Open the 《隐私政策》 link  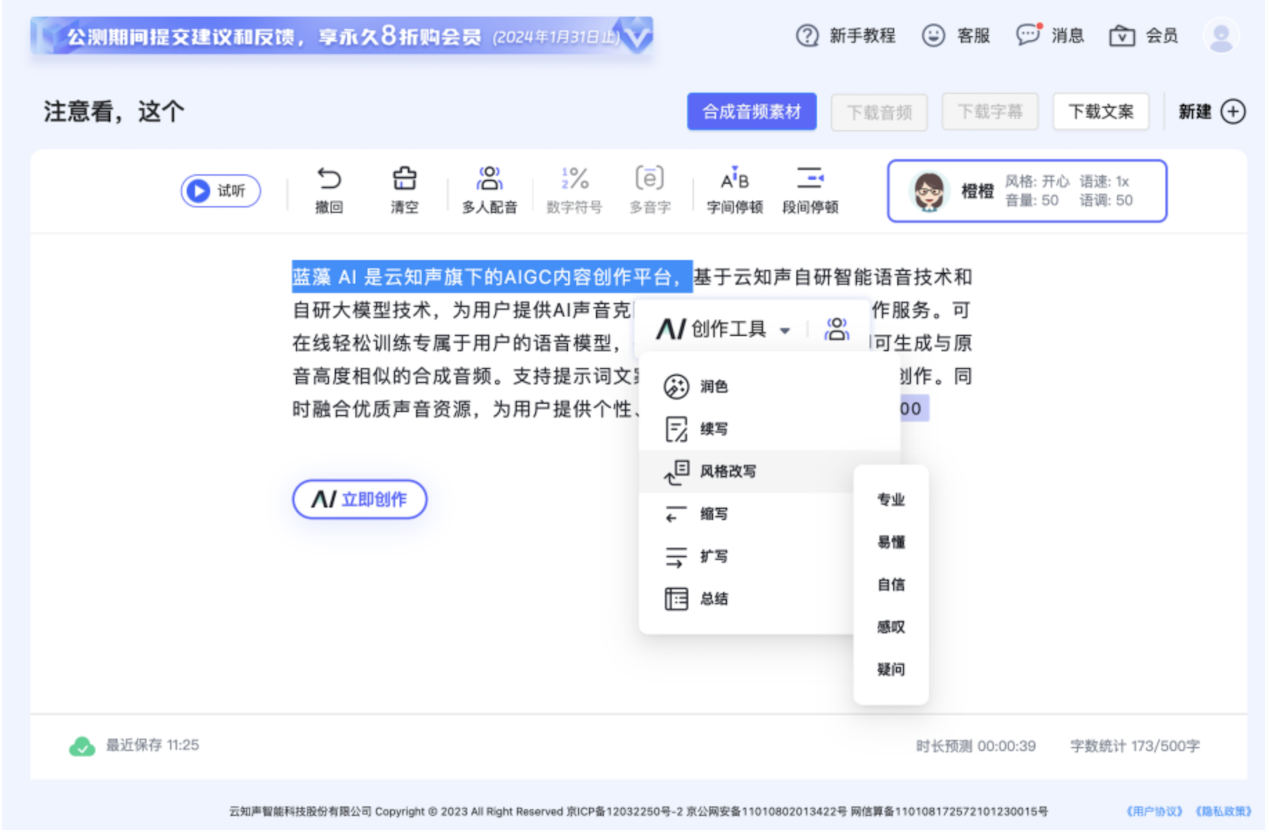pos(1222,811)
